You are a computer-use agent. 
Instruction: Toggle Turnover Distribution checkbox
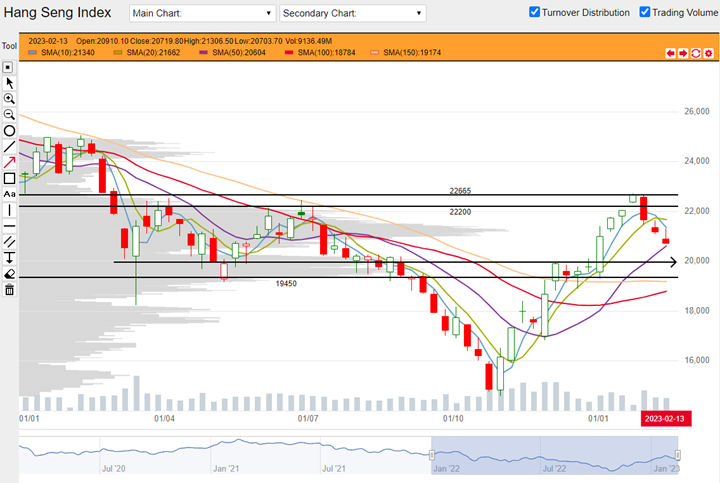pyautogui.click(x=534, y=12)
